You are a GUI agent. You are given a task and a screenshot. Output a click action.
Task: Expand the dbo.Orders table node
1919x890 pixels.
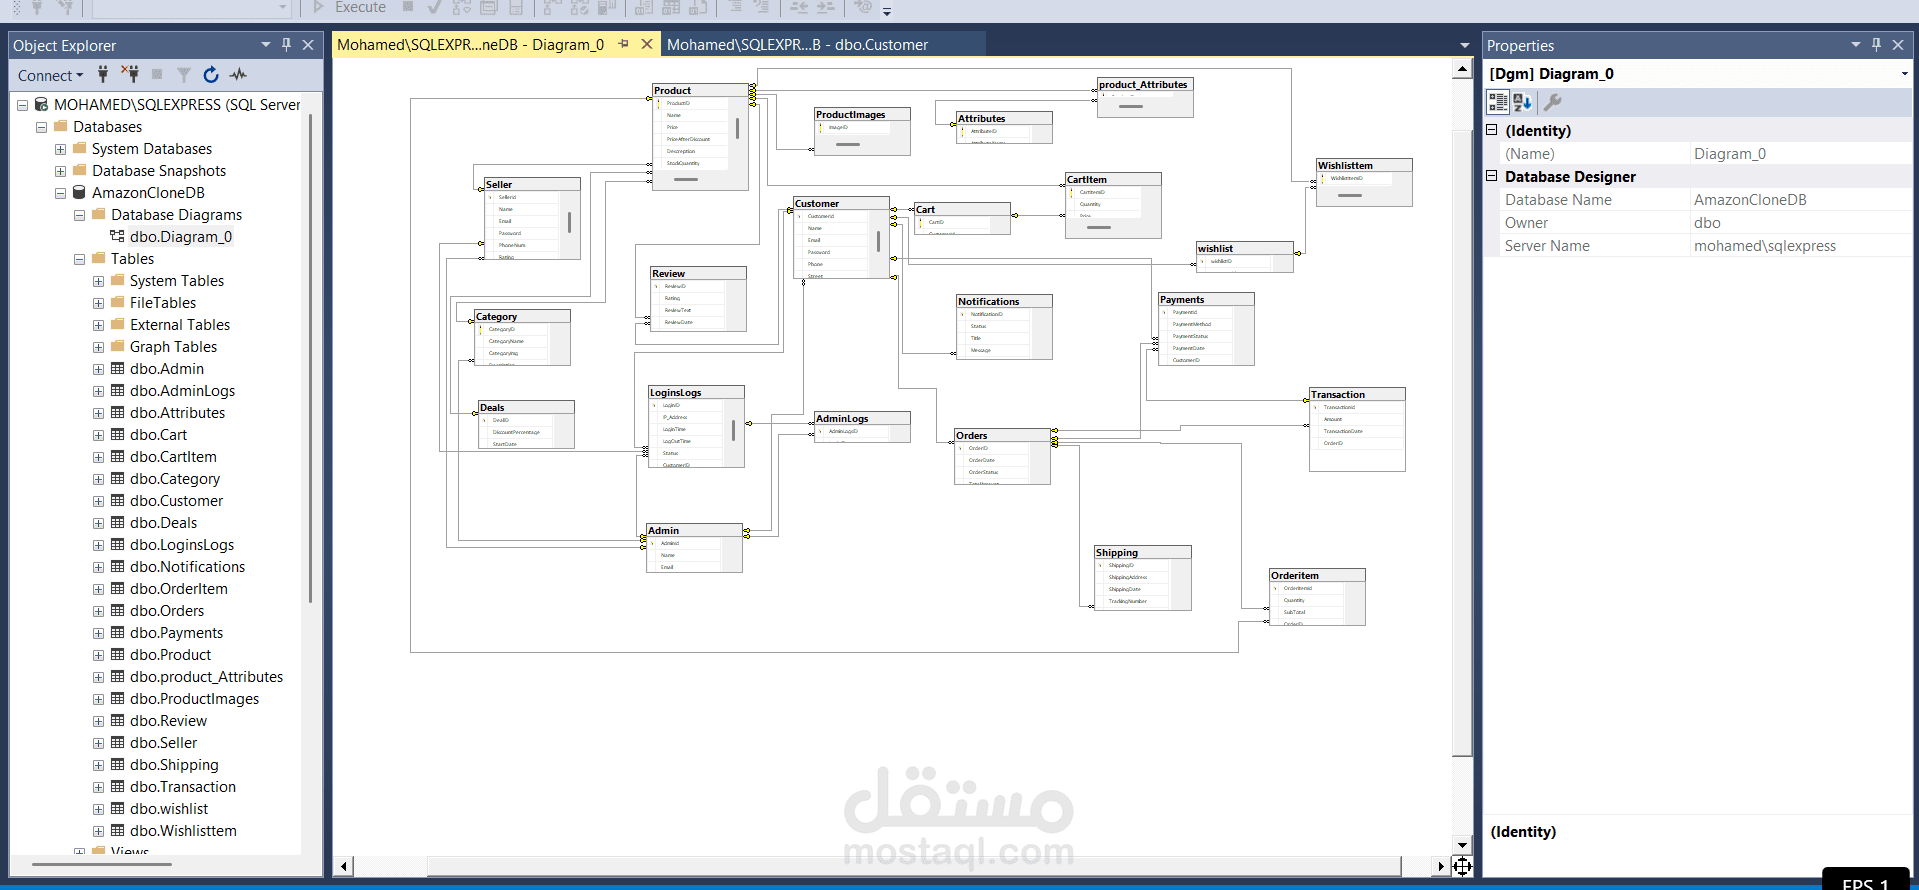(98, 611)
